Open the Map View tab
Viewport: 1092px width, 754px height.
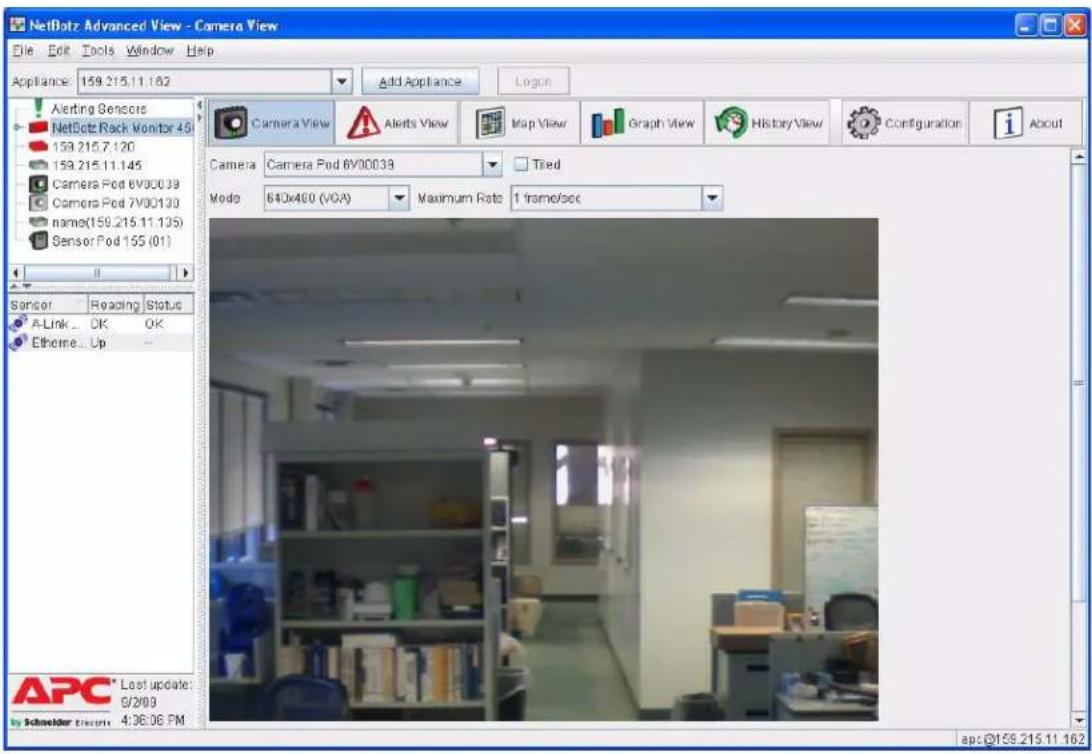(x=520, y=123)
